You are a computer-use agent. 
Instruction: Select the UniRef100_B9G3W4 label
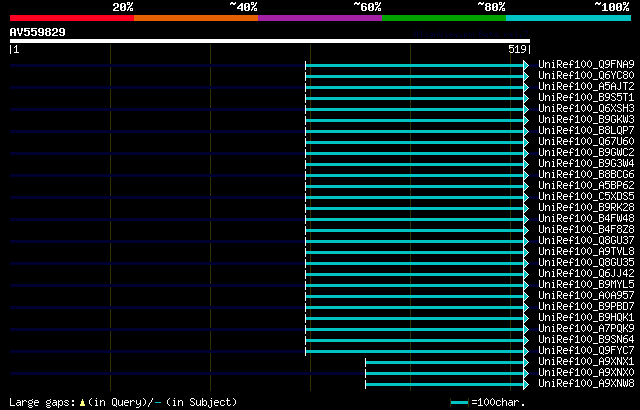586,164
